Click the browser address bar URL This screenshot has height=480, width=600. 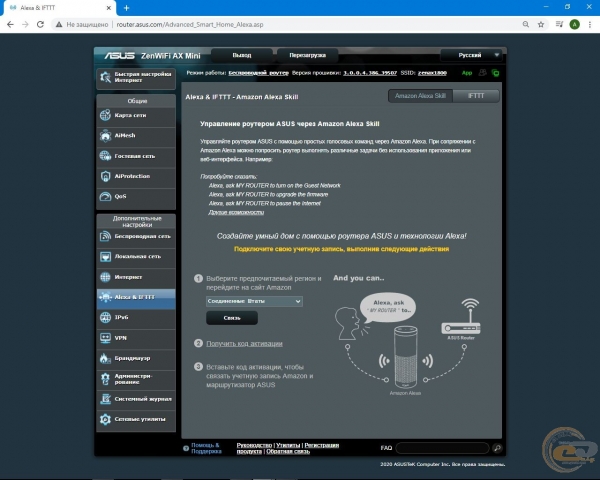point(190,24)
